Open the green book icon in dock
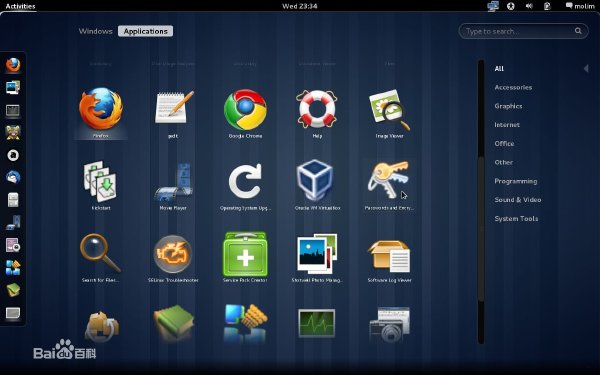The height and width of the screenshot is (375, 600). tap(13, 290)
